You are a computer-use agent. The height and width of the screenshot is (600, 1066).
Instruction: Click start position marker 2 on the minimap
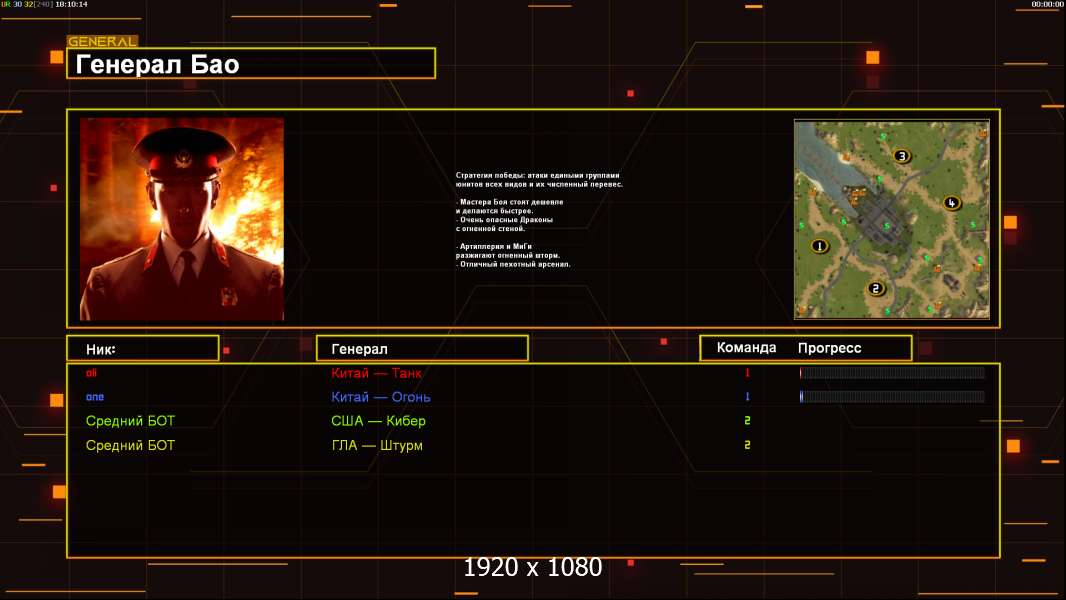click(x=875, y=289)
